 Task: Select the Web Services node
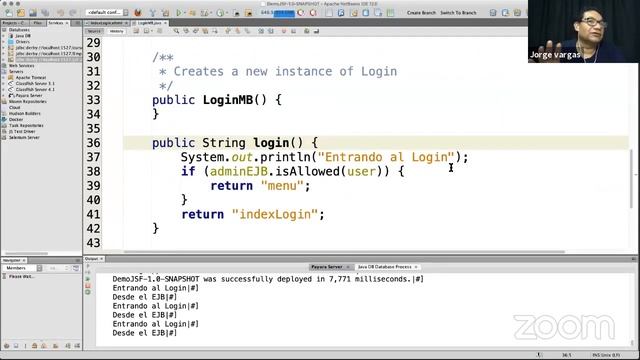21,66
